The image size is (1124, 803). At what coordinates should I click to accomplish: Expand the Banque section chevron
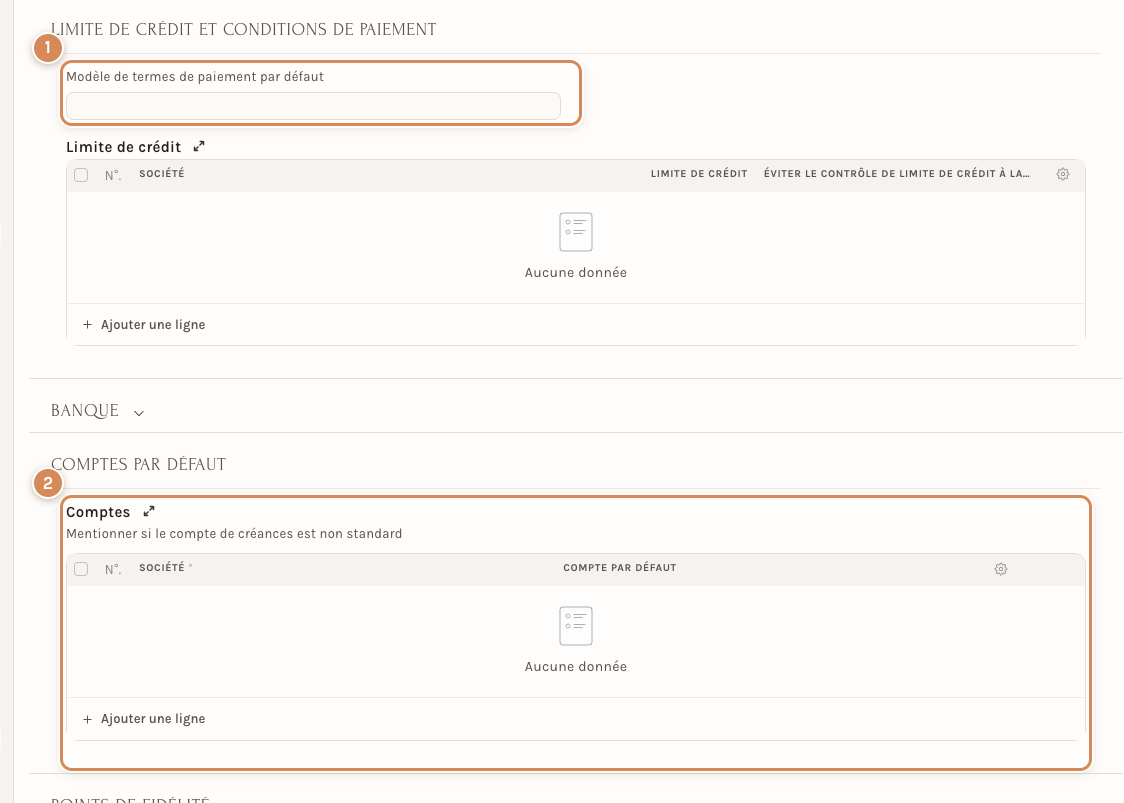coord(139,413)
